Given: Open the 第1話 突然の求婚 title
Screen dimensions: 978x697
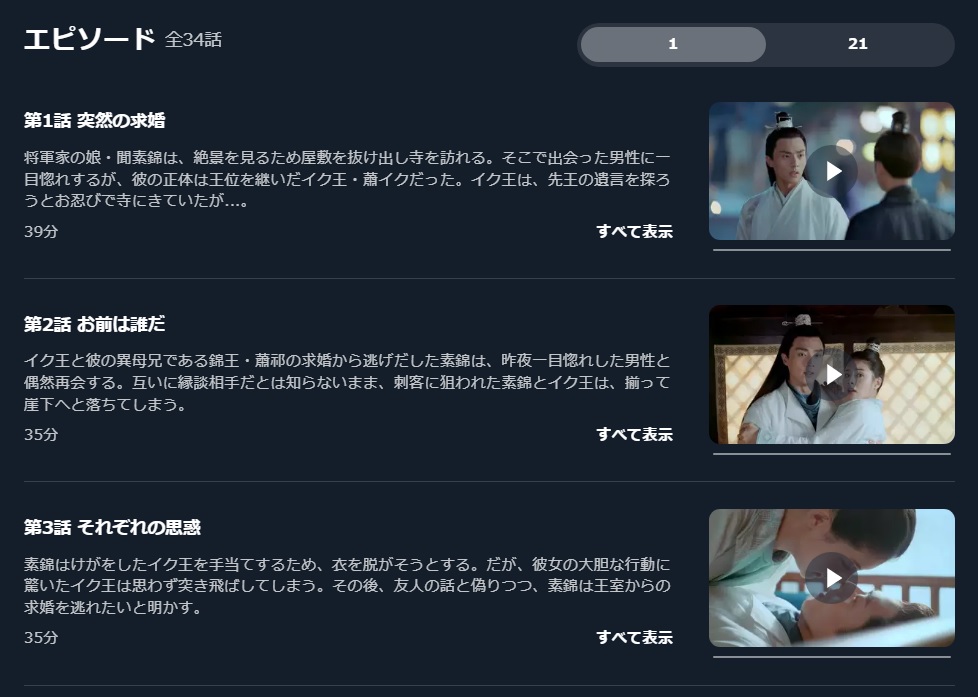Looking at the screenshot, I should tap(95, 120).
